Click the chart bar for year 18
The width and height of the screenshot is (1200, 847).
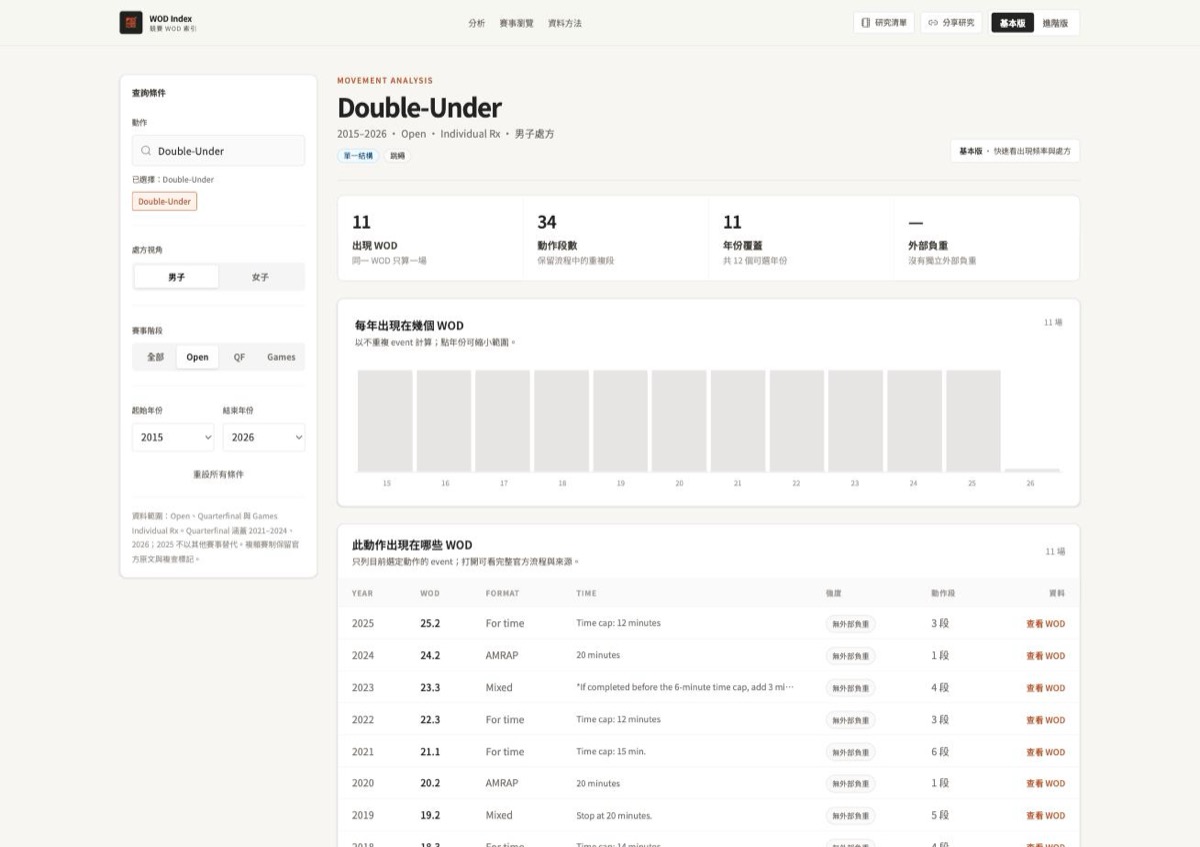coord(562,421)
